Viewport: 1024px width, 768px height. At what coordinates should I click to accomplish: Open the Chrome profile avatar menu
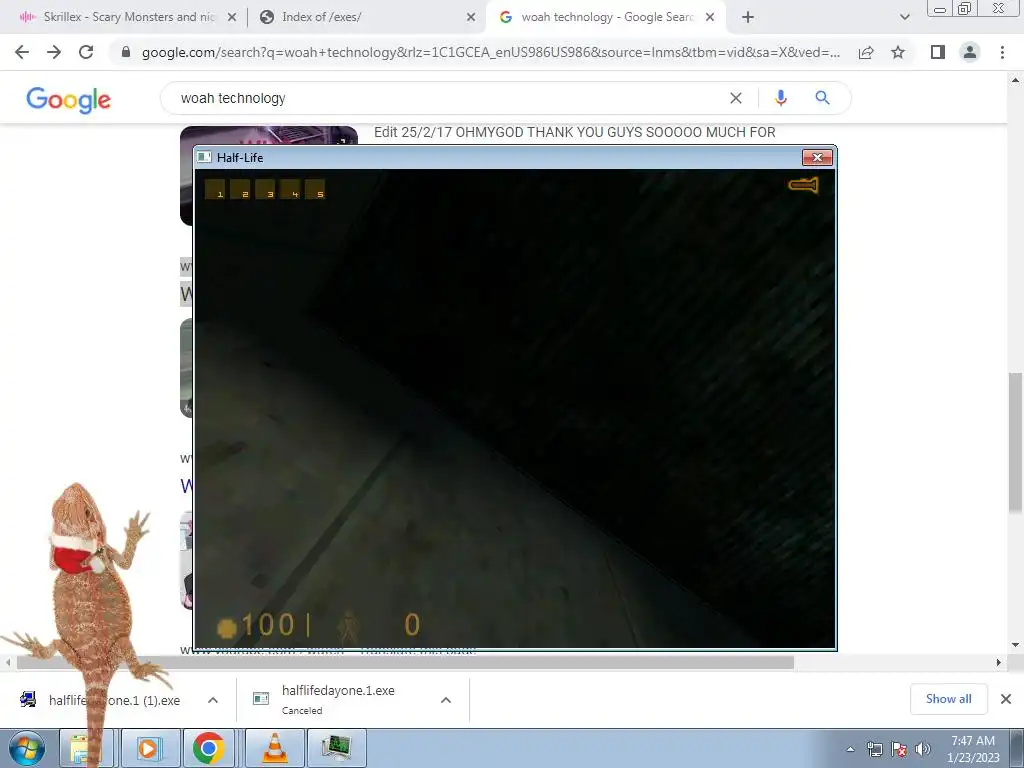[x=970, y=52]
